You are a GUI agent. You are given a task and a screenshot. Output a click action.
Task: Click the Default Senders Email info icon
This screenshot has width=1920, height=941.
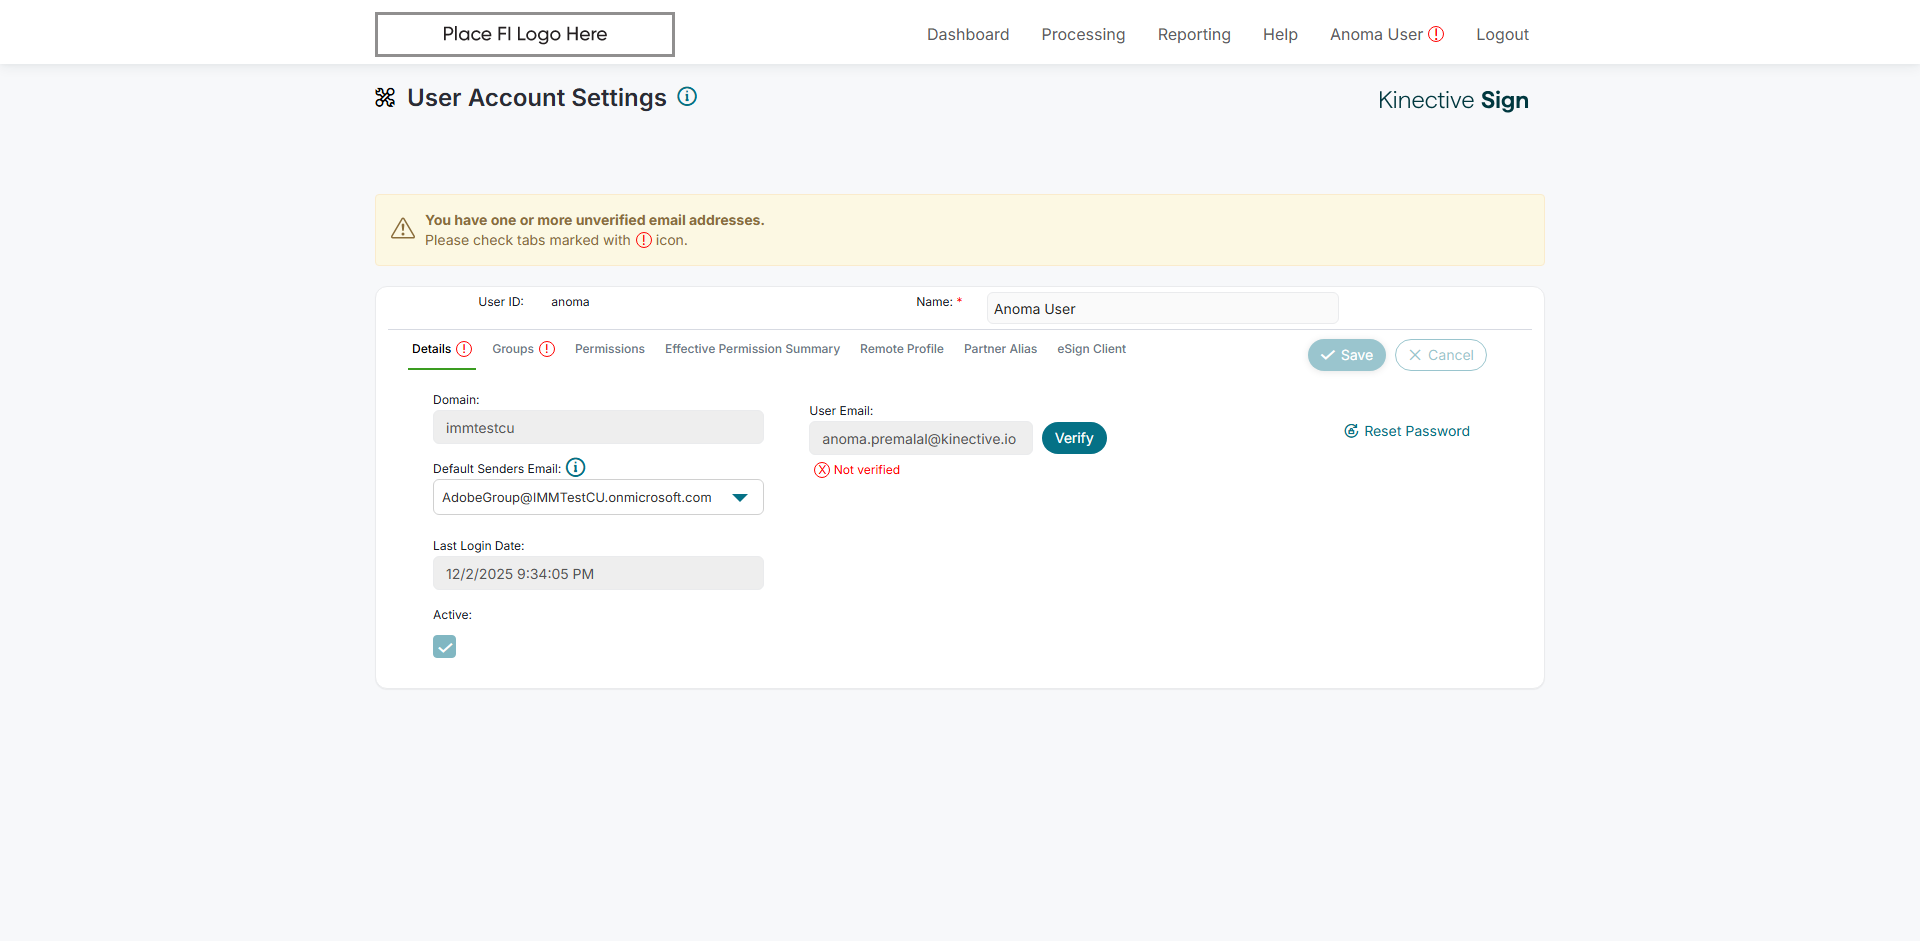pyautogui.click(x=576, y=467)
